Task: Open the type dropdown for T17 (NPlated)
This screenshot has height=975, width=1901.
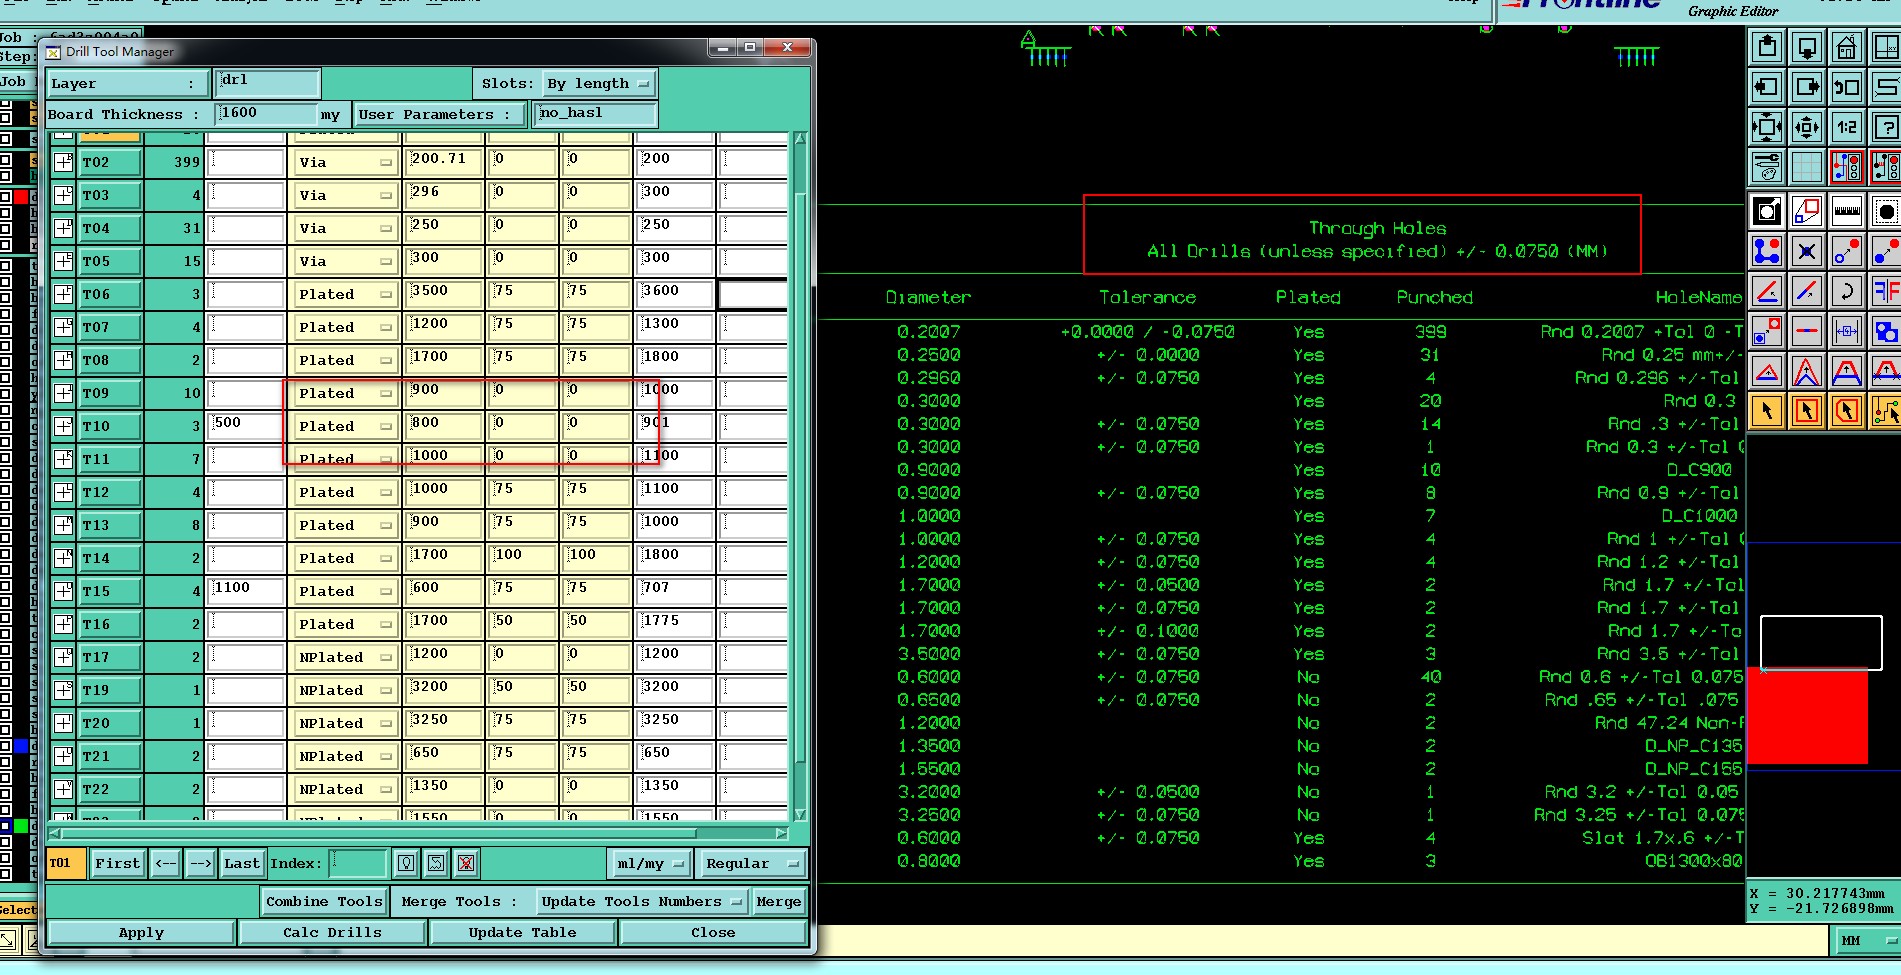Action: pos(346,657)
